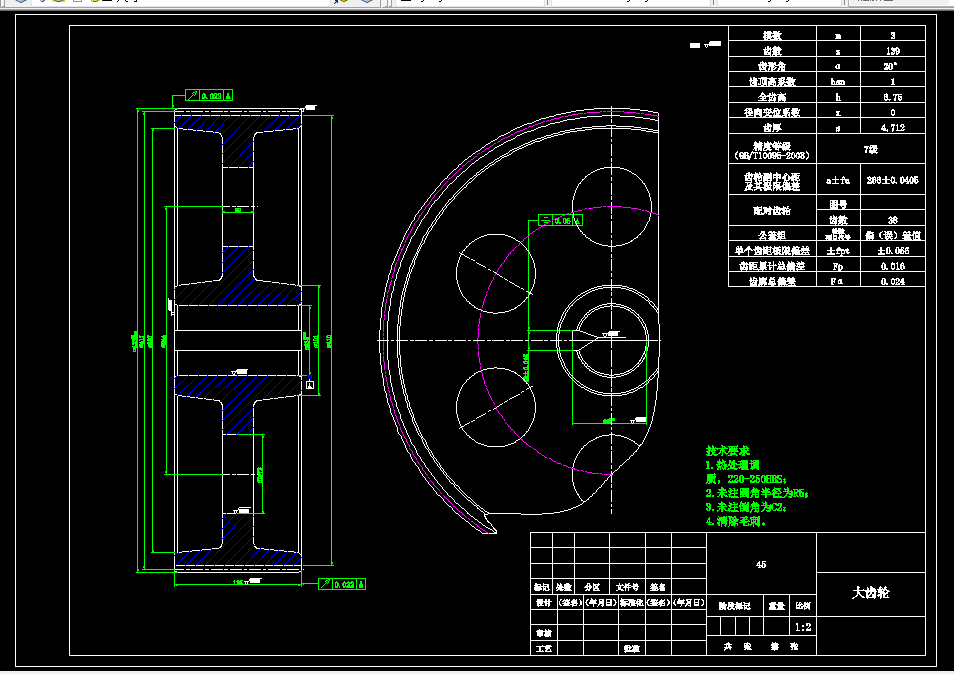
Task: Select the 文件号 cell in title block
Action: 627,587
